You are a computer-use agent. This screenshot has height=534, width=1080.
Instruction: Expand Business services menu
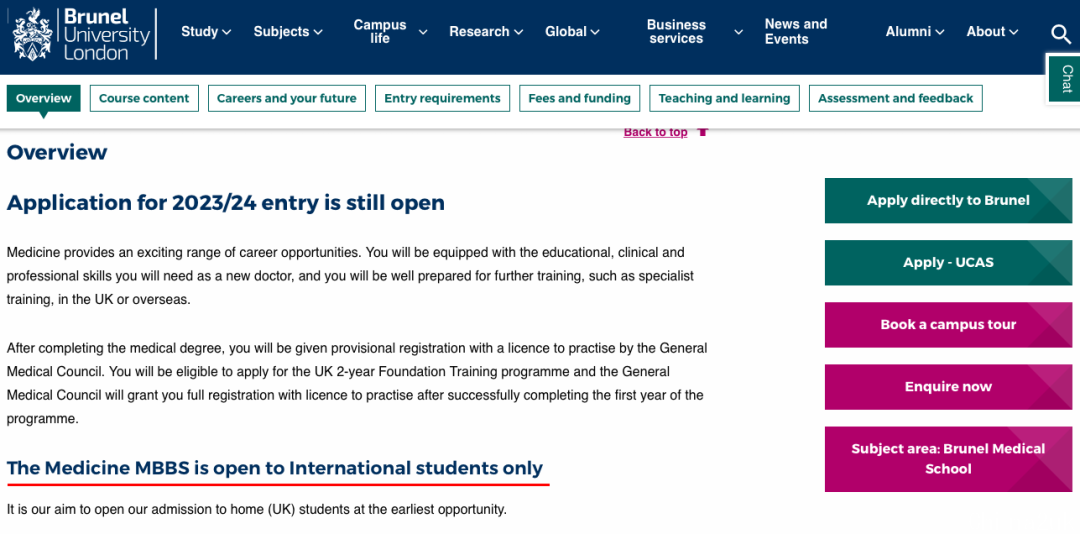point(694,32)
